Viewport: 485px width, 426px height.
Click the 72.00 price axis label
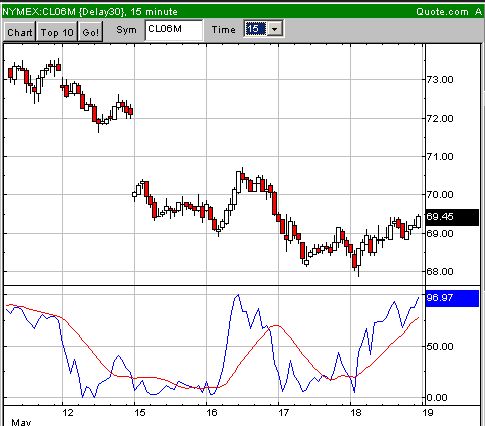pos(440,119)
